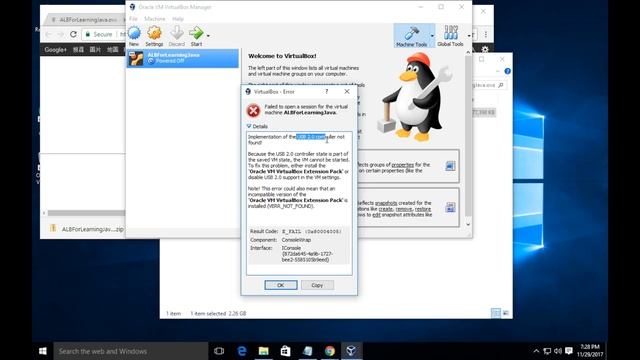Click the volume icon in system tray
This screenshot has width=640, height=360.
pyautogui.click(x=558, y=351)
